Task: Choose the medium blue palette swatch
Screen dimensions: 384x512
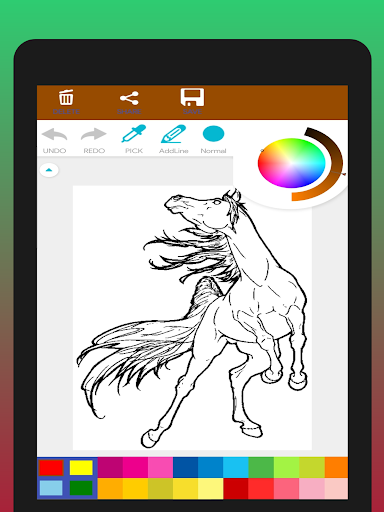Action: click(x=211, y=467)
